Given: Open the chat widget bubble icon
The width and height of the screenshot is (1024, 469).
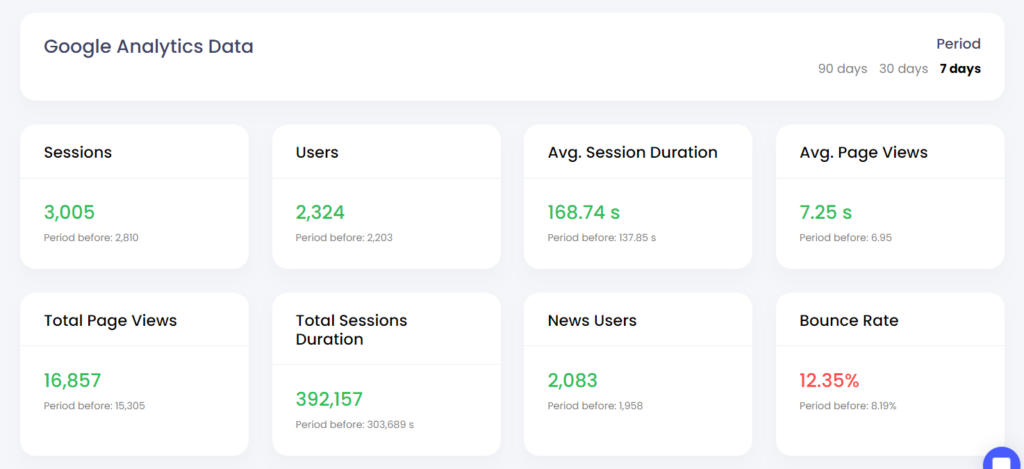Looking at the screenshot, I should (x=1003, y=459).
